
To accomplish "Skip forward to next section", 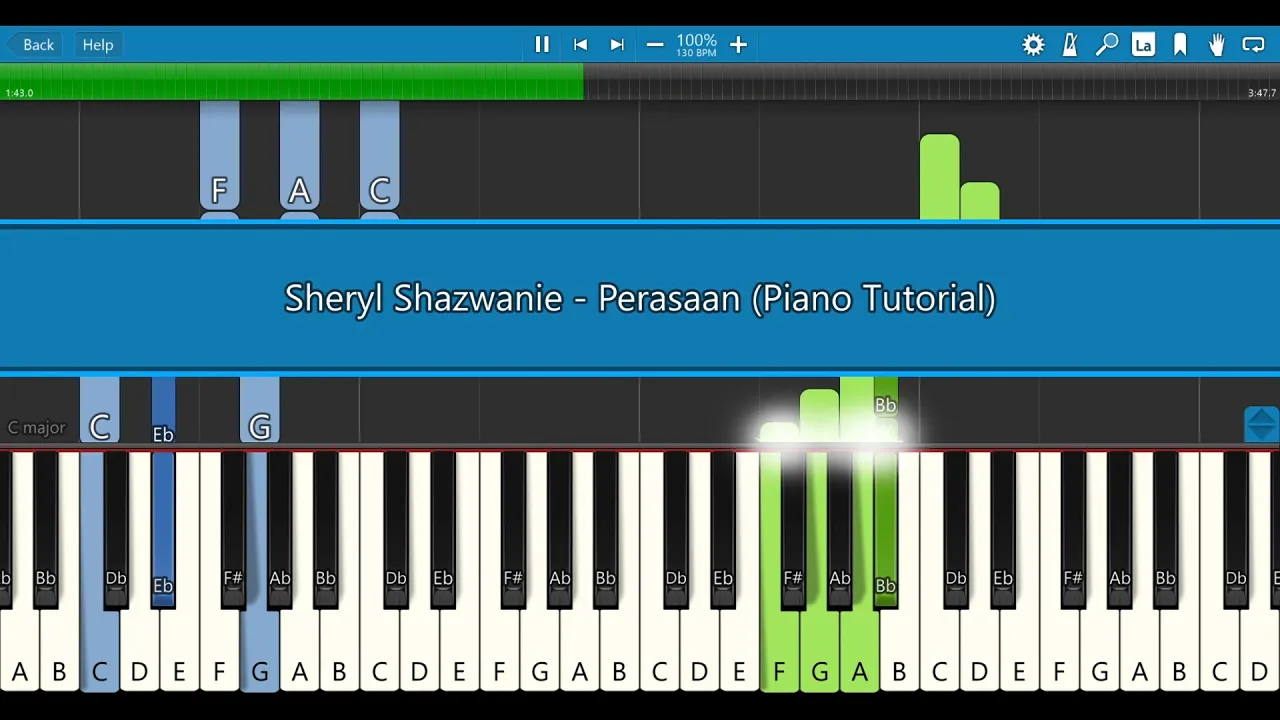I will tap(617, 45).
